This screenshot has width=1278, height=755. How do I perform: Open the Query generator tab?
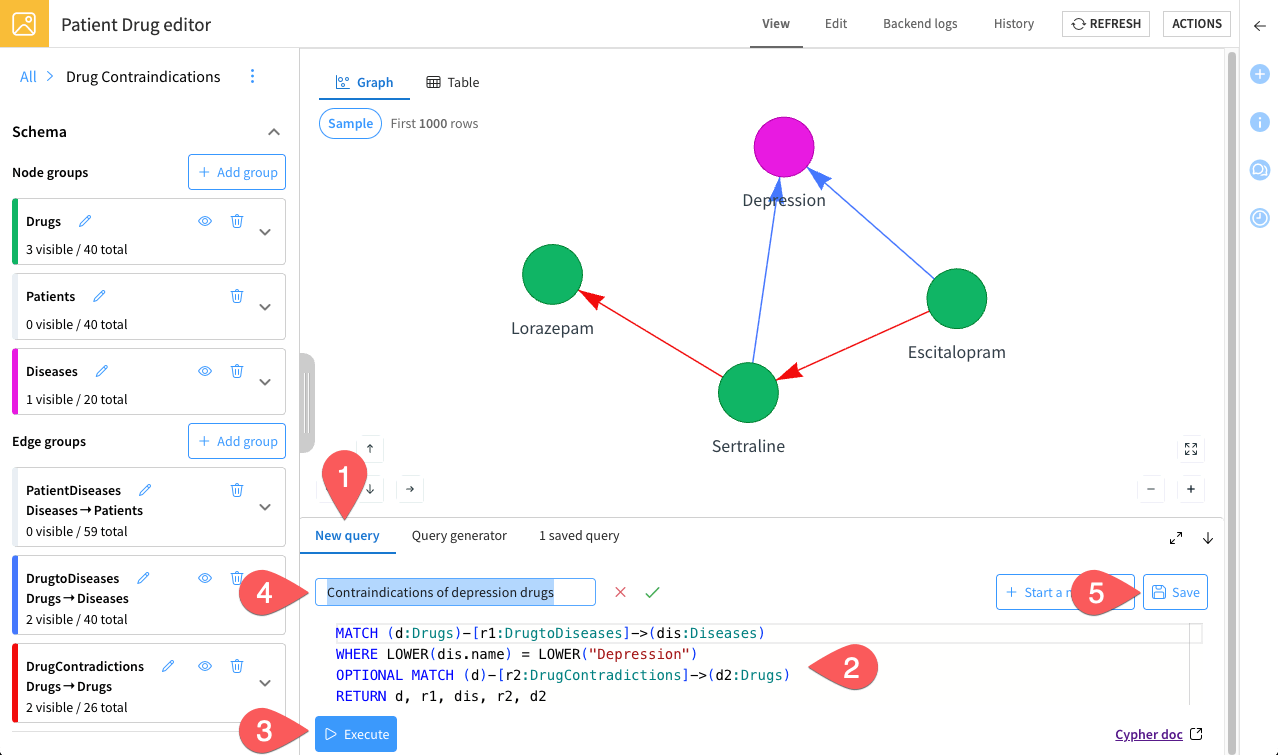459,536
